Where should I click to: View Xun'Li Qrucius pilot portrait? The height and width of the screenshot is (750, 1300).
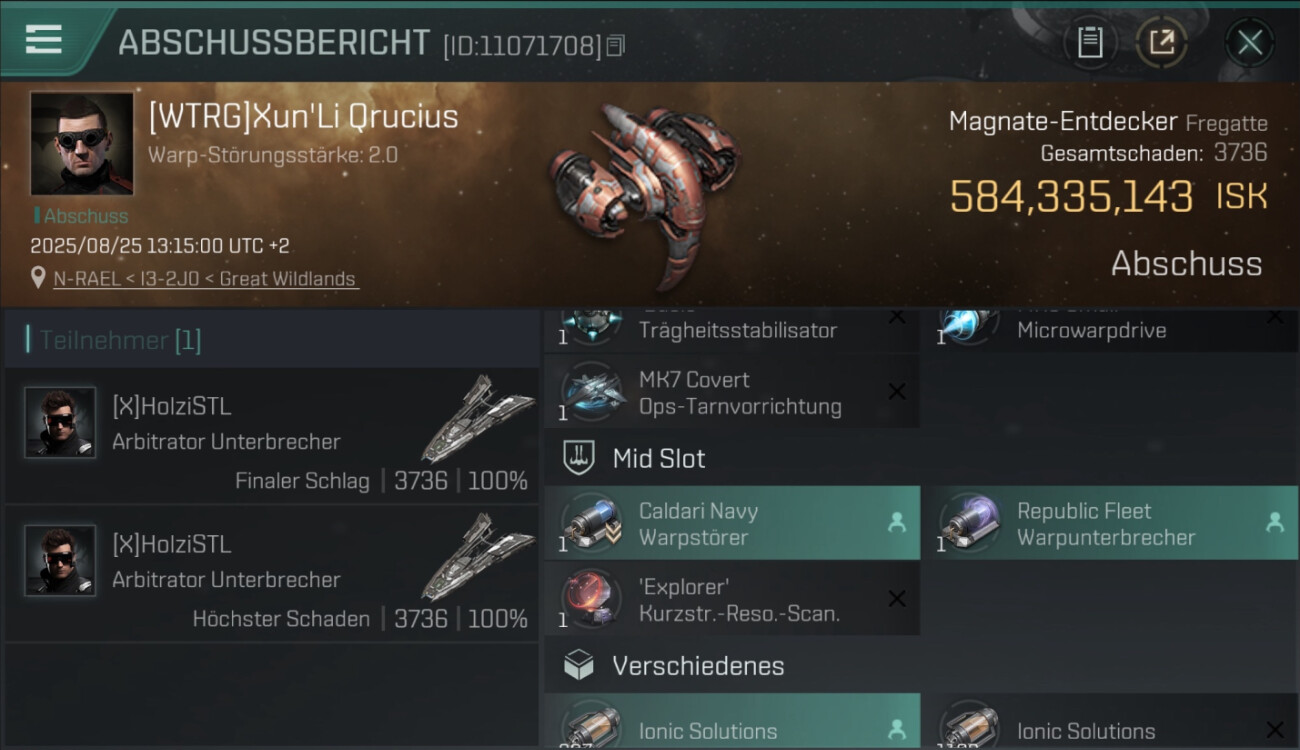pyautogui.click(x=82, y=144)
